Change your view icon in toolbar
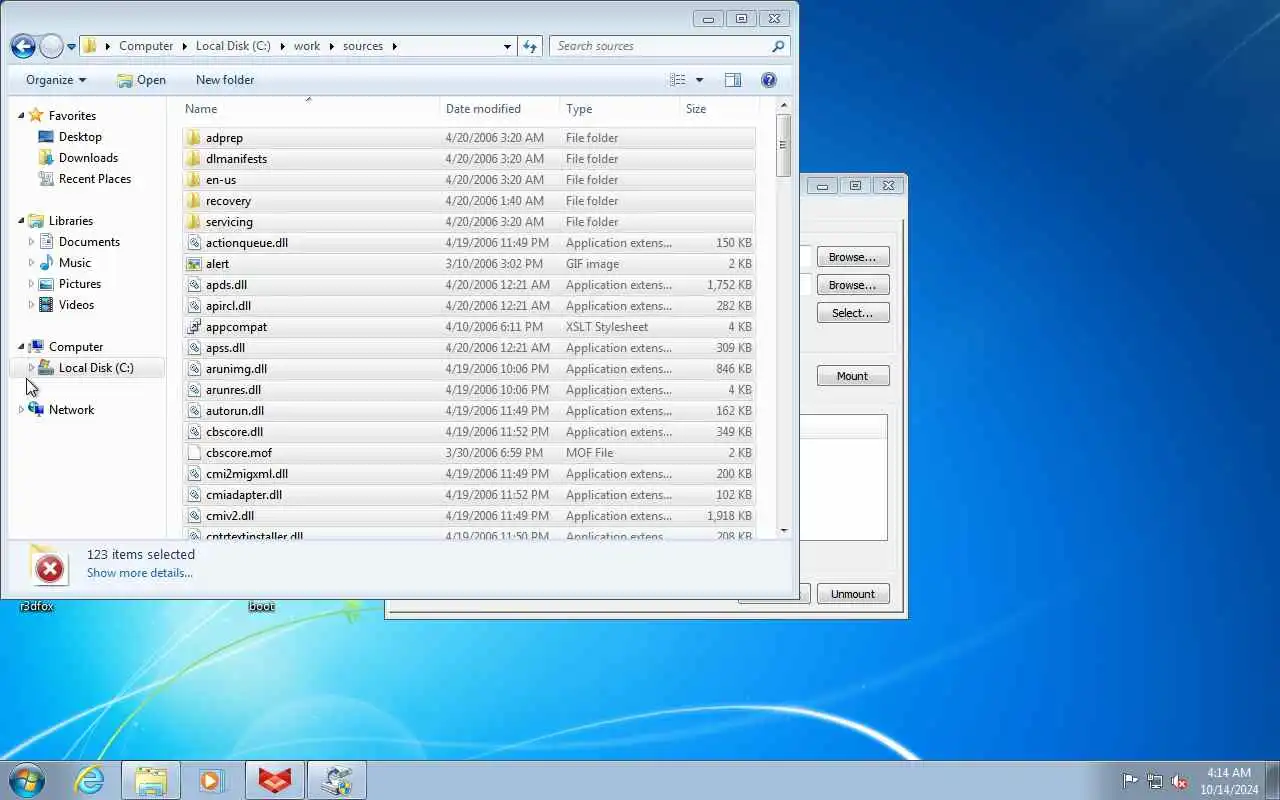 point(678,80)
